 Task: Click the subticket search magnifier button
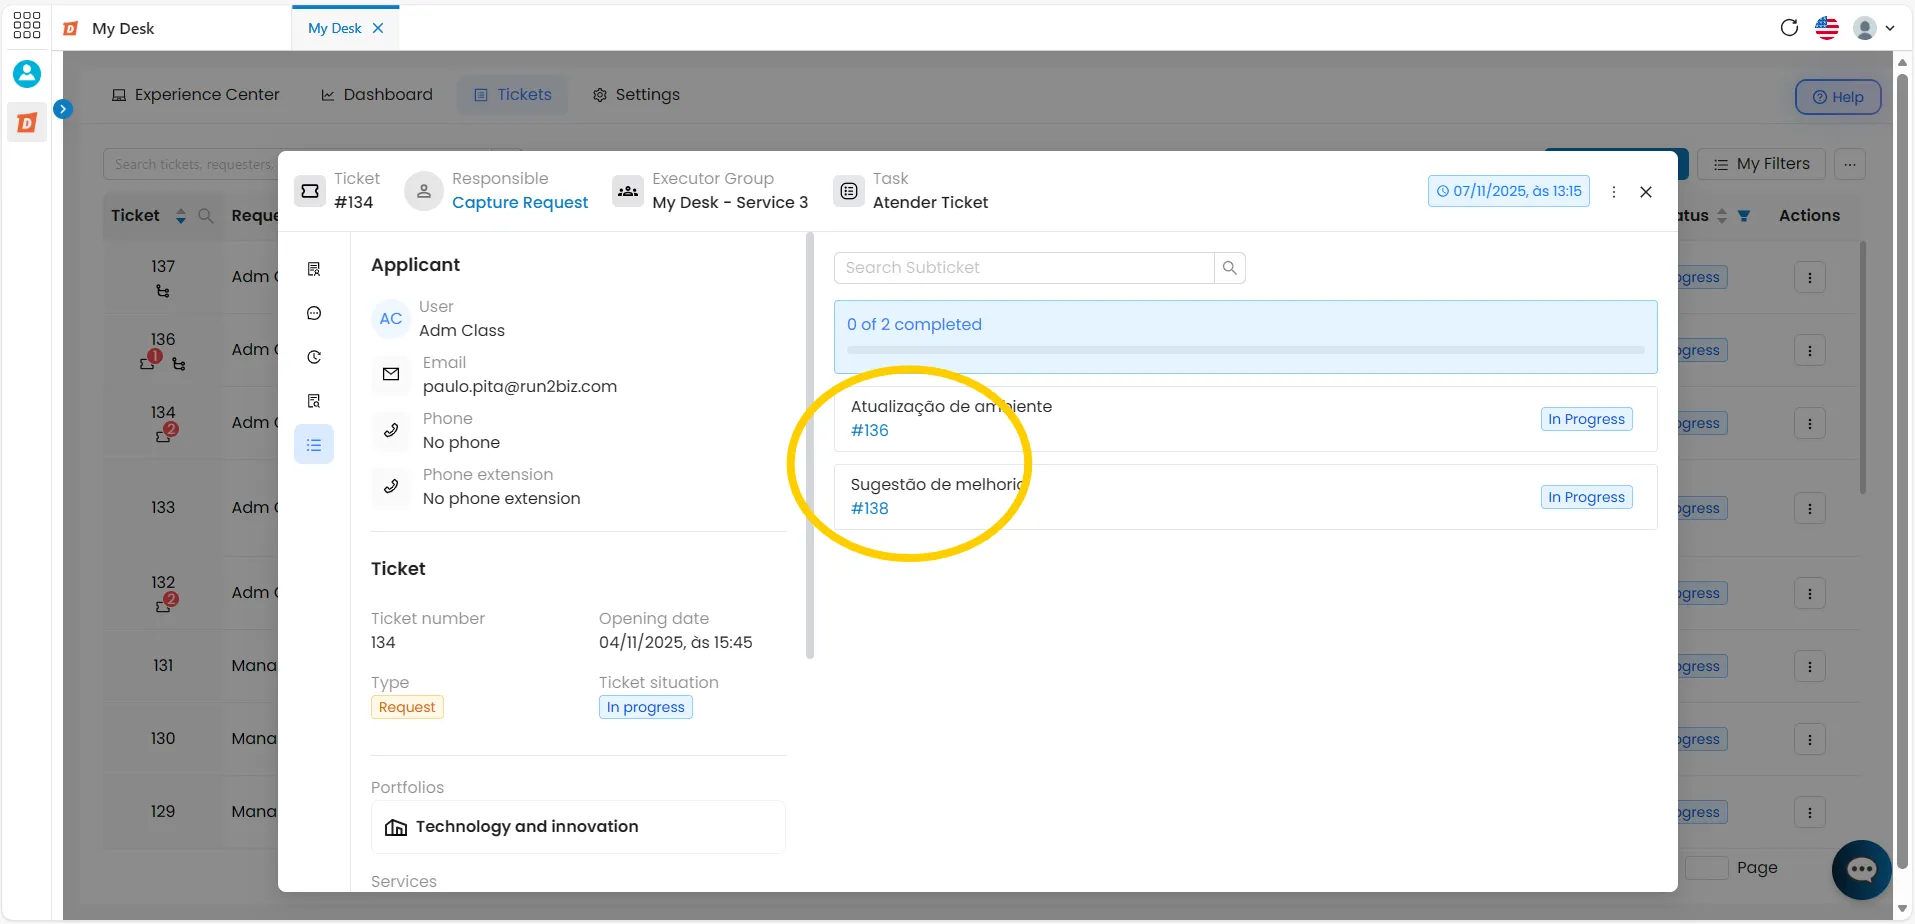point(1230,268)
